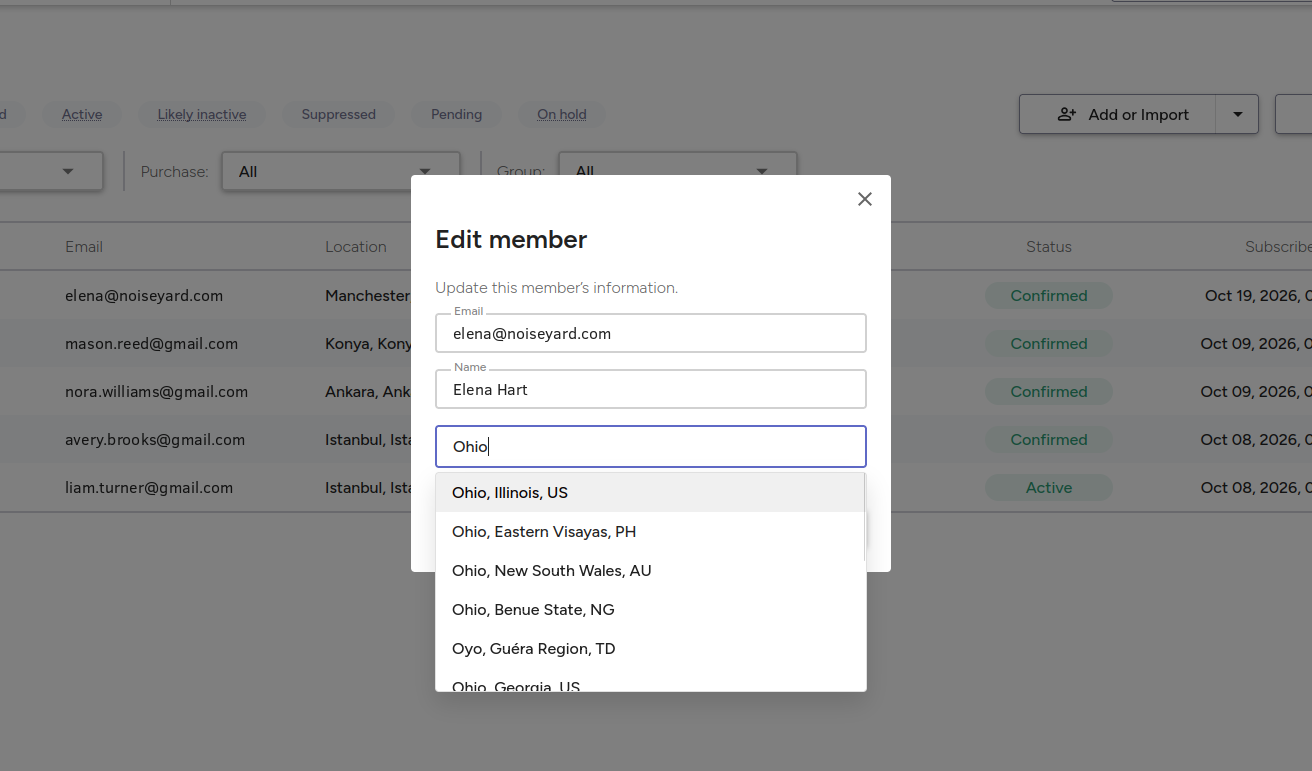Click Confirmed status for elena@noiseyard.com row

tap(1049, 296)
